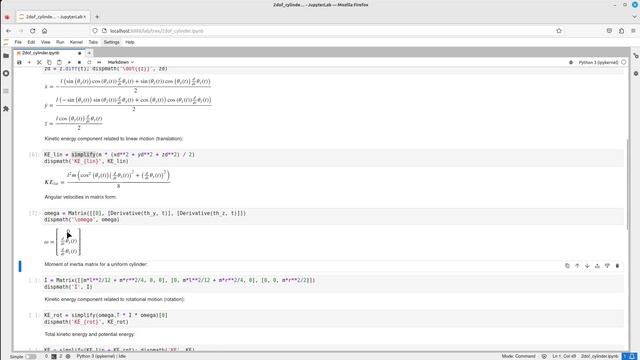Viewport: 640px width, 360px height.
Task: Open the File Browser sidebar panel
Action: coord(6,56)
